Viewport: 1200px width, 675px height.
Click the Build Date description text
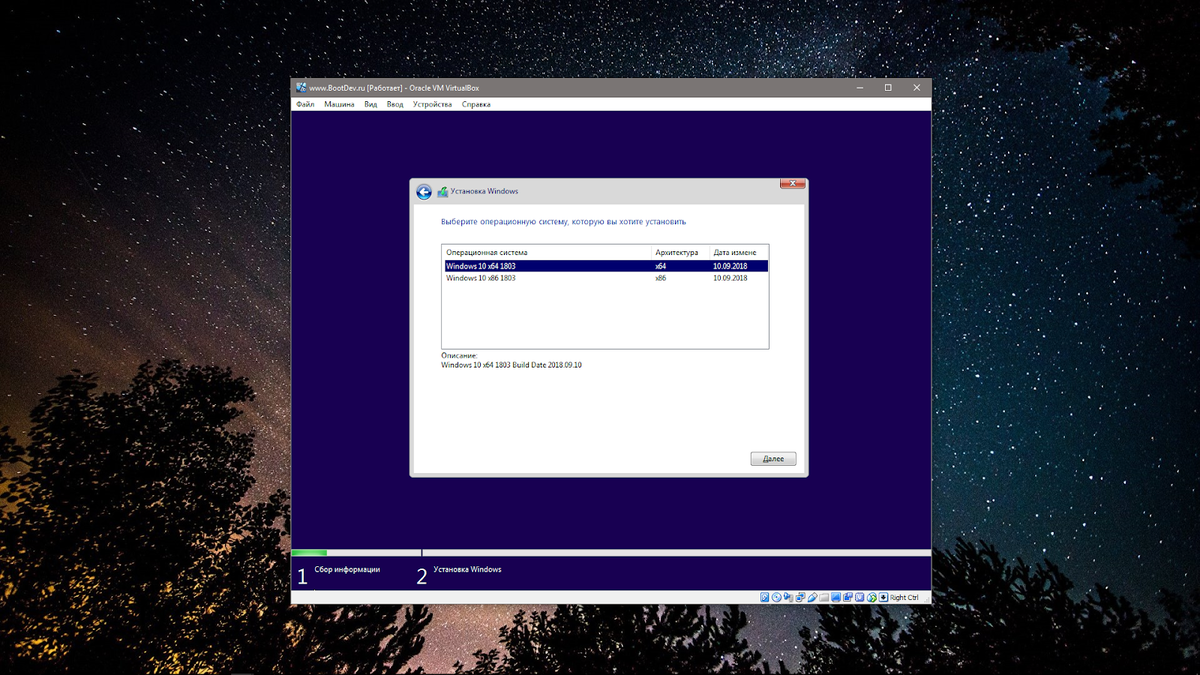(511, 365)
